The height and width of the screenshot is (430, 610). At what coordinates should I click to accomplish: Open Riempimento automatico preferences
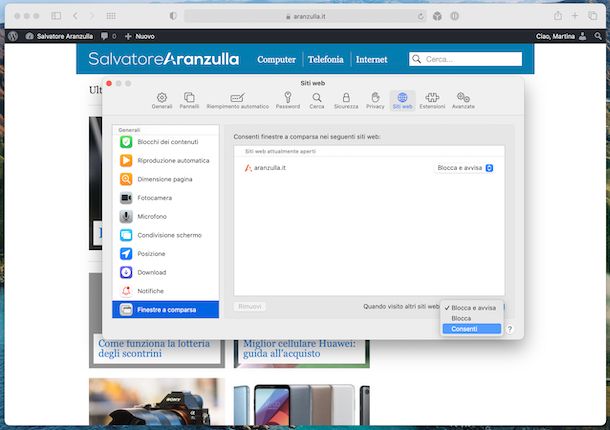[x=238, y=100]
